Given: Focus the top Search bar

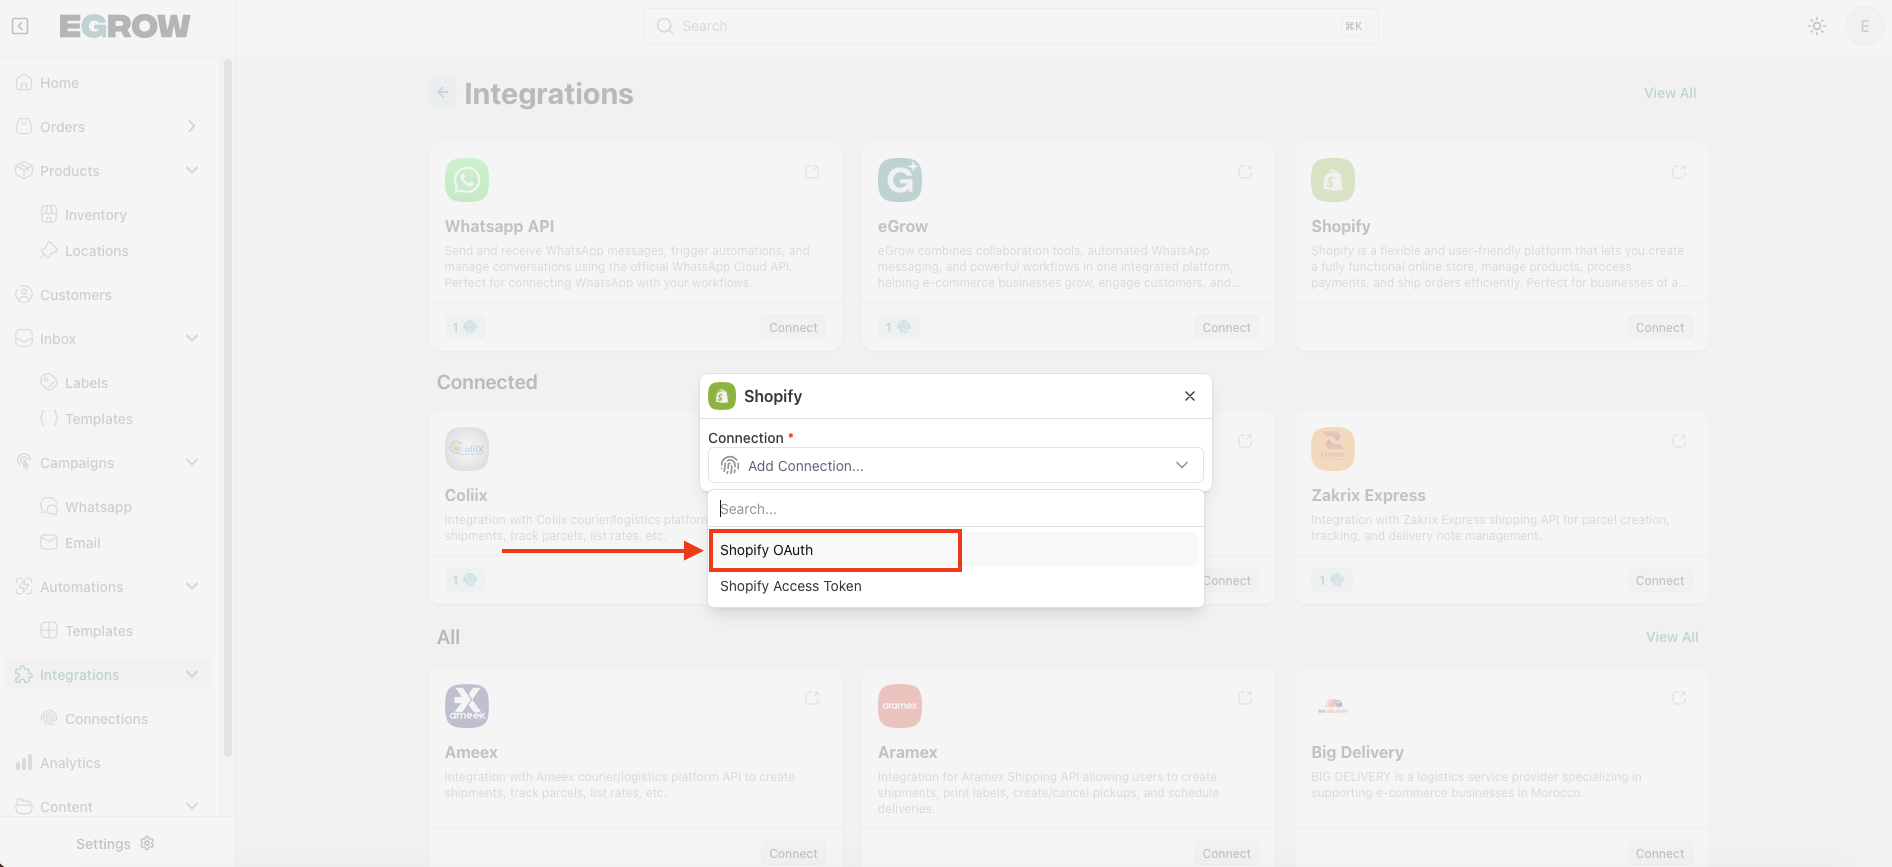Looking at the screenshot, I should tap(1010, 26).
